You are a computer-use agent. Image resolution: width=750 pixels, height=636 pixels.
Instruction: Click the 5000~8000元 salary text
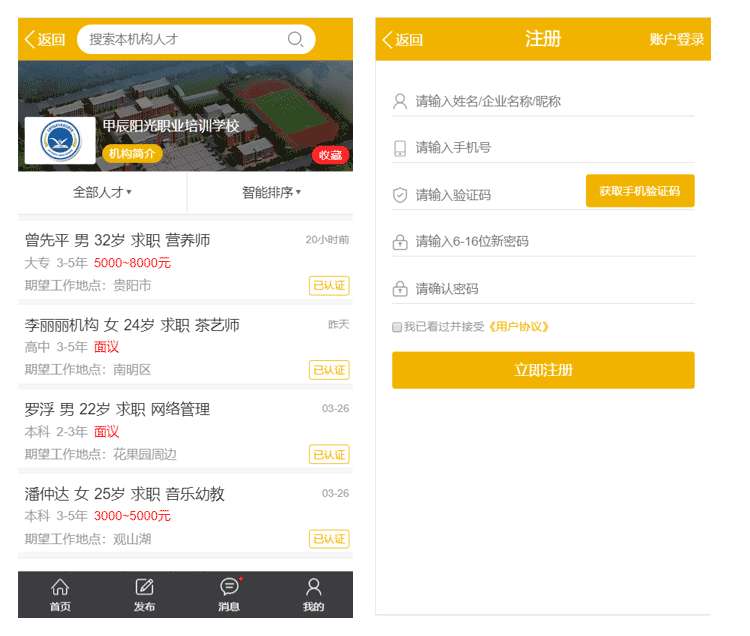point(132,263)
